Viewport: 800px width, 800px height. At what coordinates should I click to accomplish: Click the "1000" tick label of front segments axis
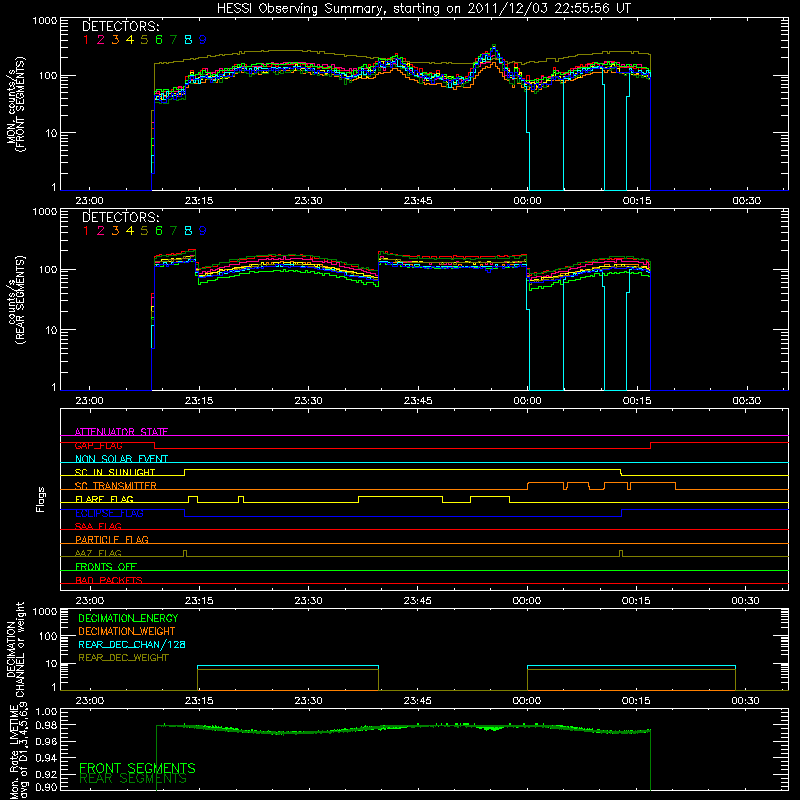pyautogui.click(x=45, y=21)
